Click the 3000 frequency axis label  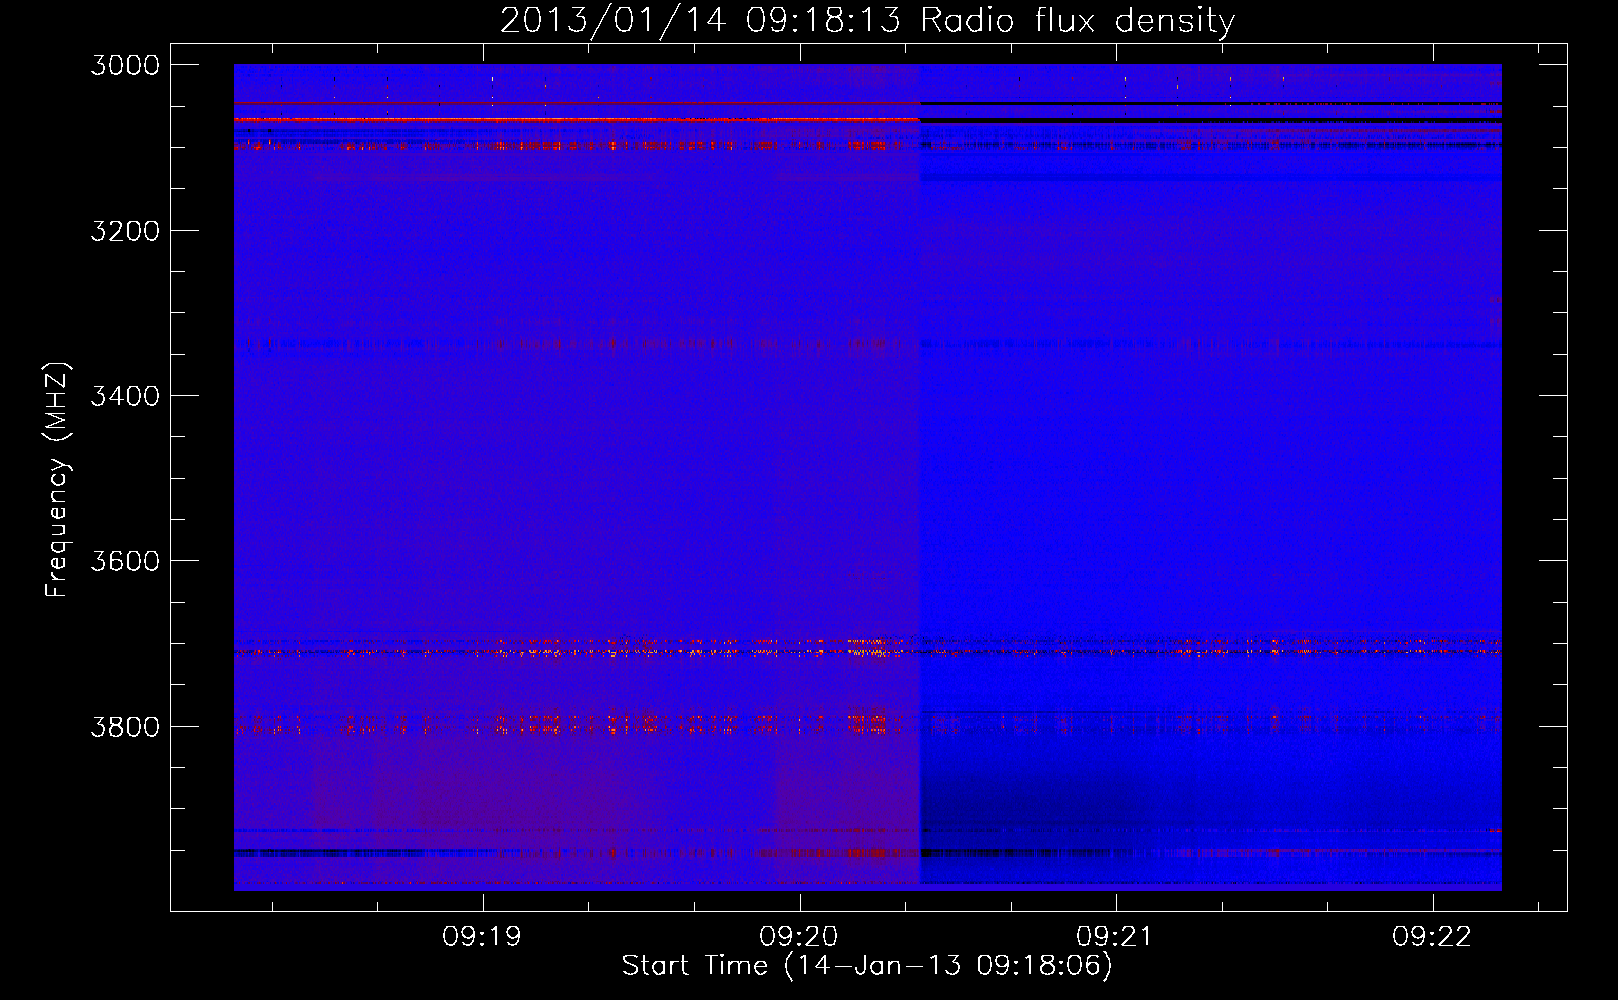coord(125,65)
